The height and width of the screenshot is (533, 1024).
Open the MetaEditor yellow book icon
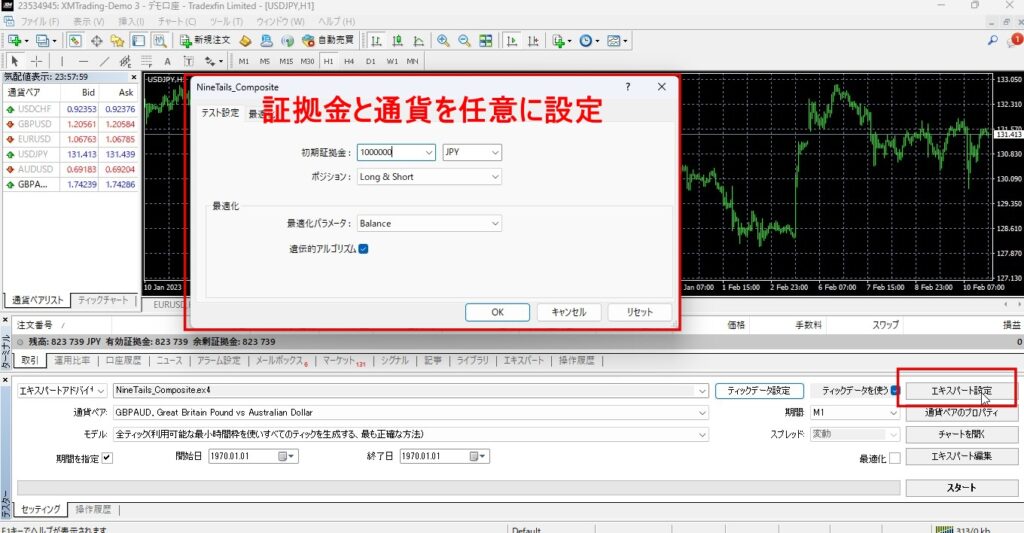(x=246, y=40)
